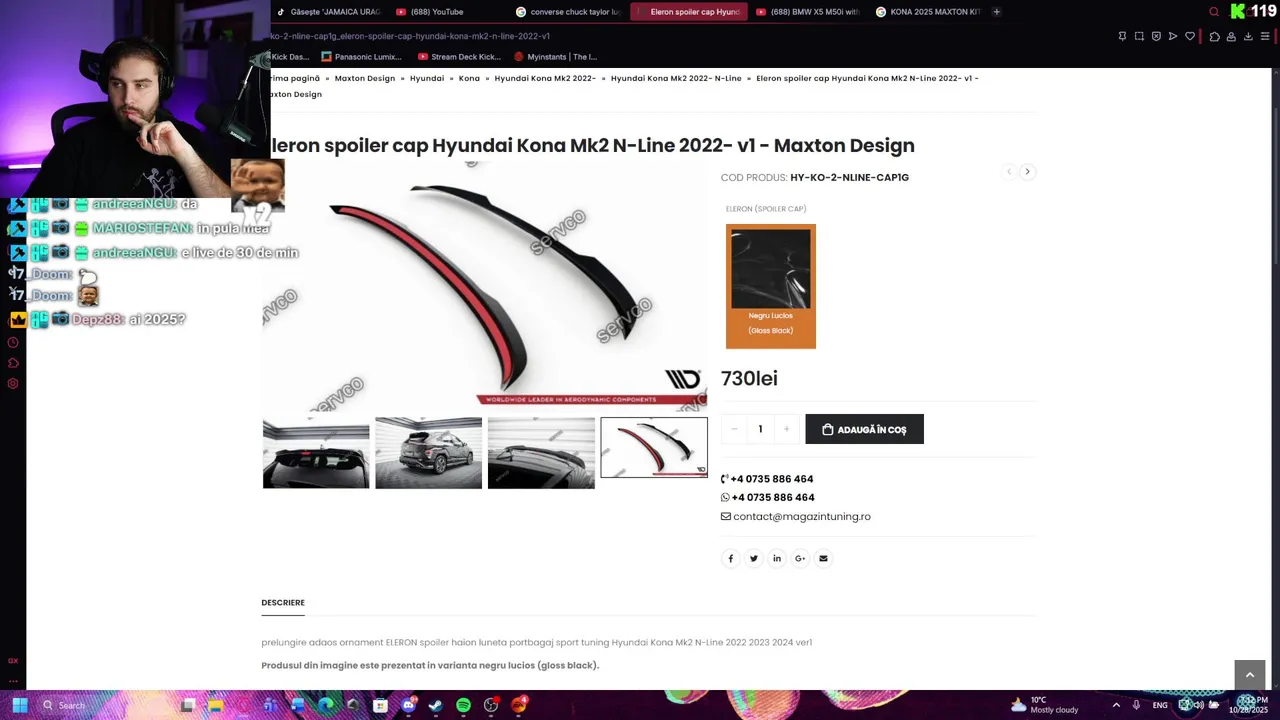The image size is (1280, 720).
Task: Share product via email envelope icon
Action: [823, 558]
